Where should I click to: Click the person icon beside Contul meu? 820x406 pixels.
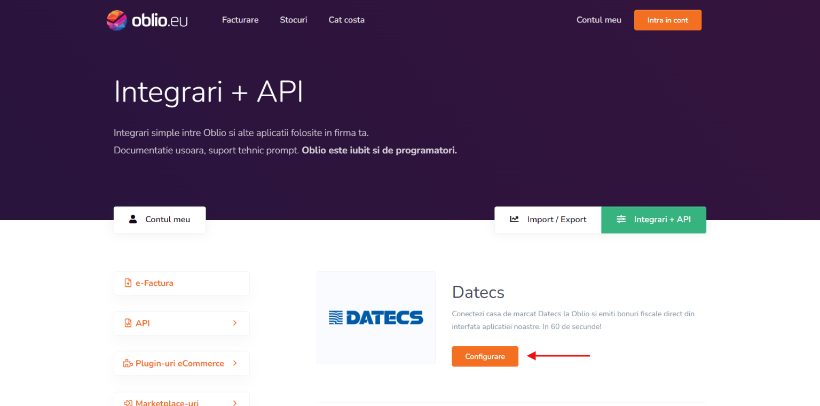[x=133, y=220]
